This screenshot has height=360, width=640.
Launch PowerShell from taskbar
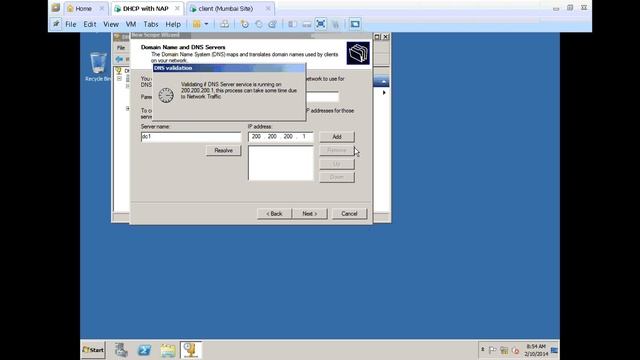click(144, 350)
